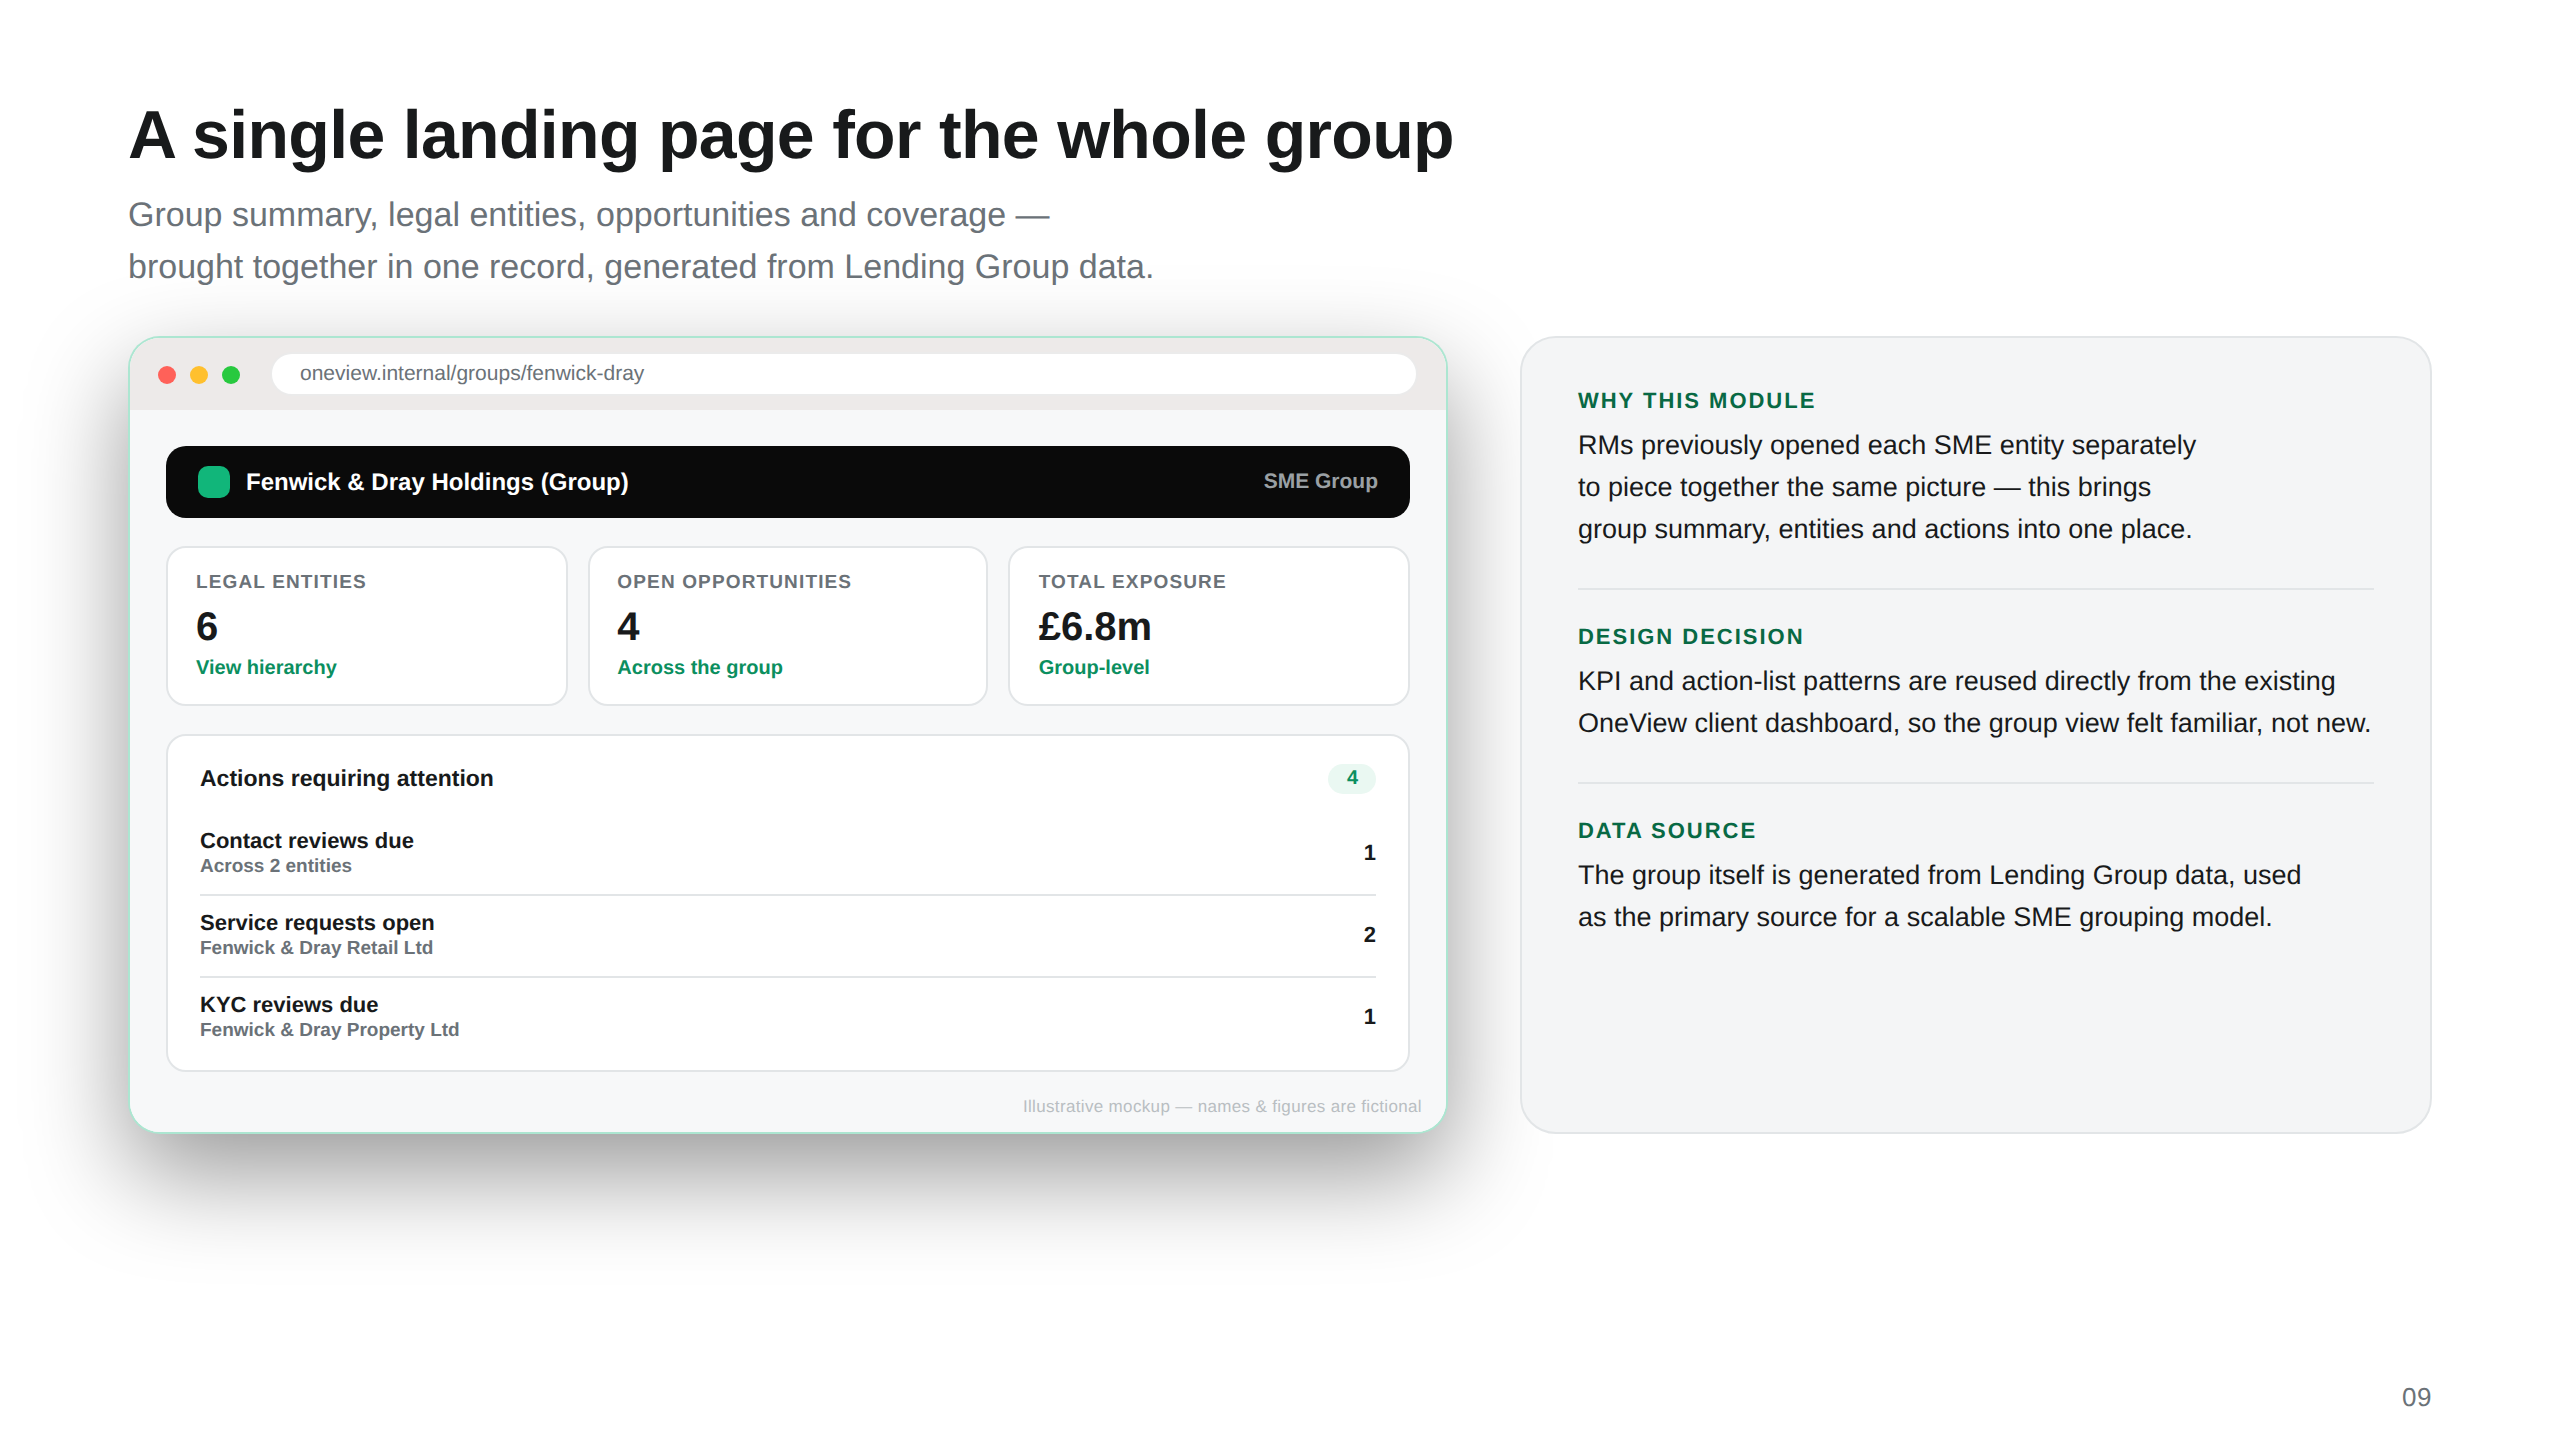
Task: Click the yellow minimize dot
Action: pos(199,374)
